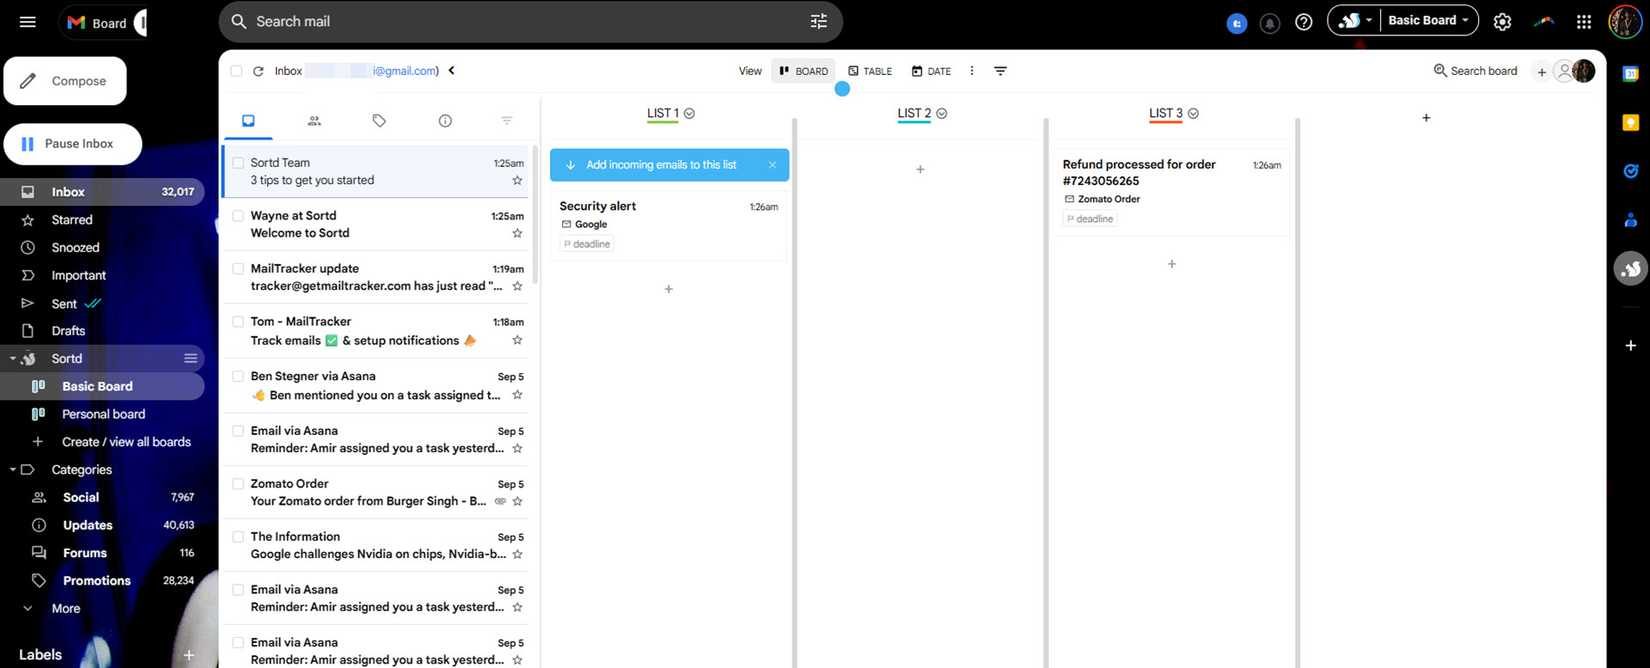Get add-ons plus in side panel
Image resolution: width=1650 pixels, height=668 pixels.
click(1630, 345)
